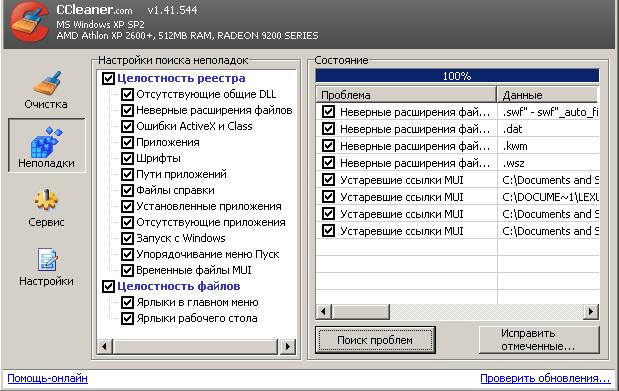
Task: Uncheck the result row with .dat data
Action: [328, 129]
